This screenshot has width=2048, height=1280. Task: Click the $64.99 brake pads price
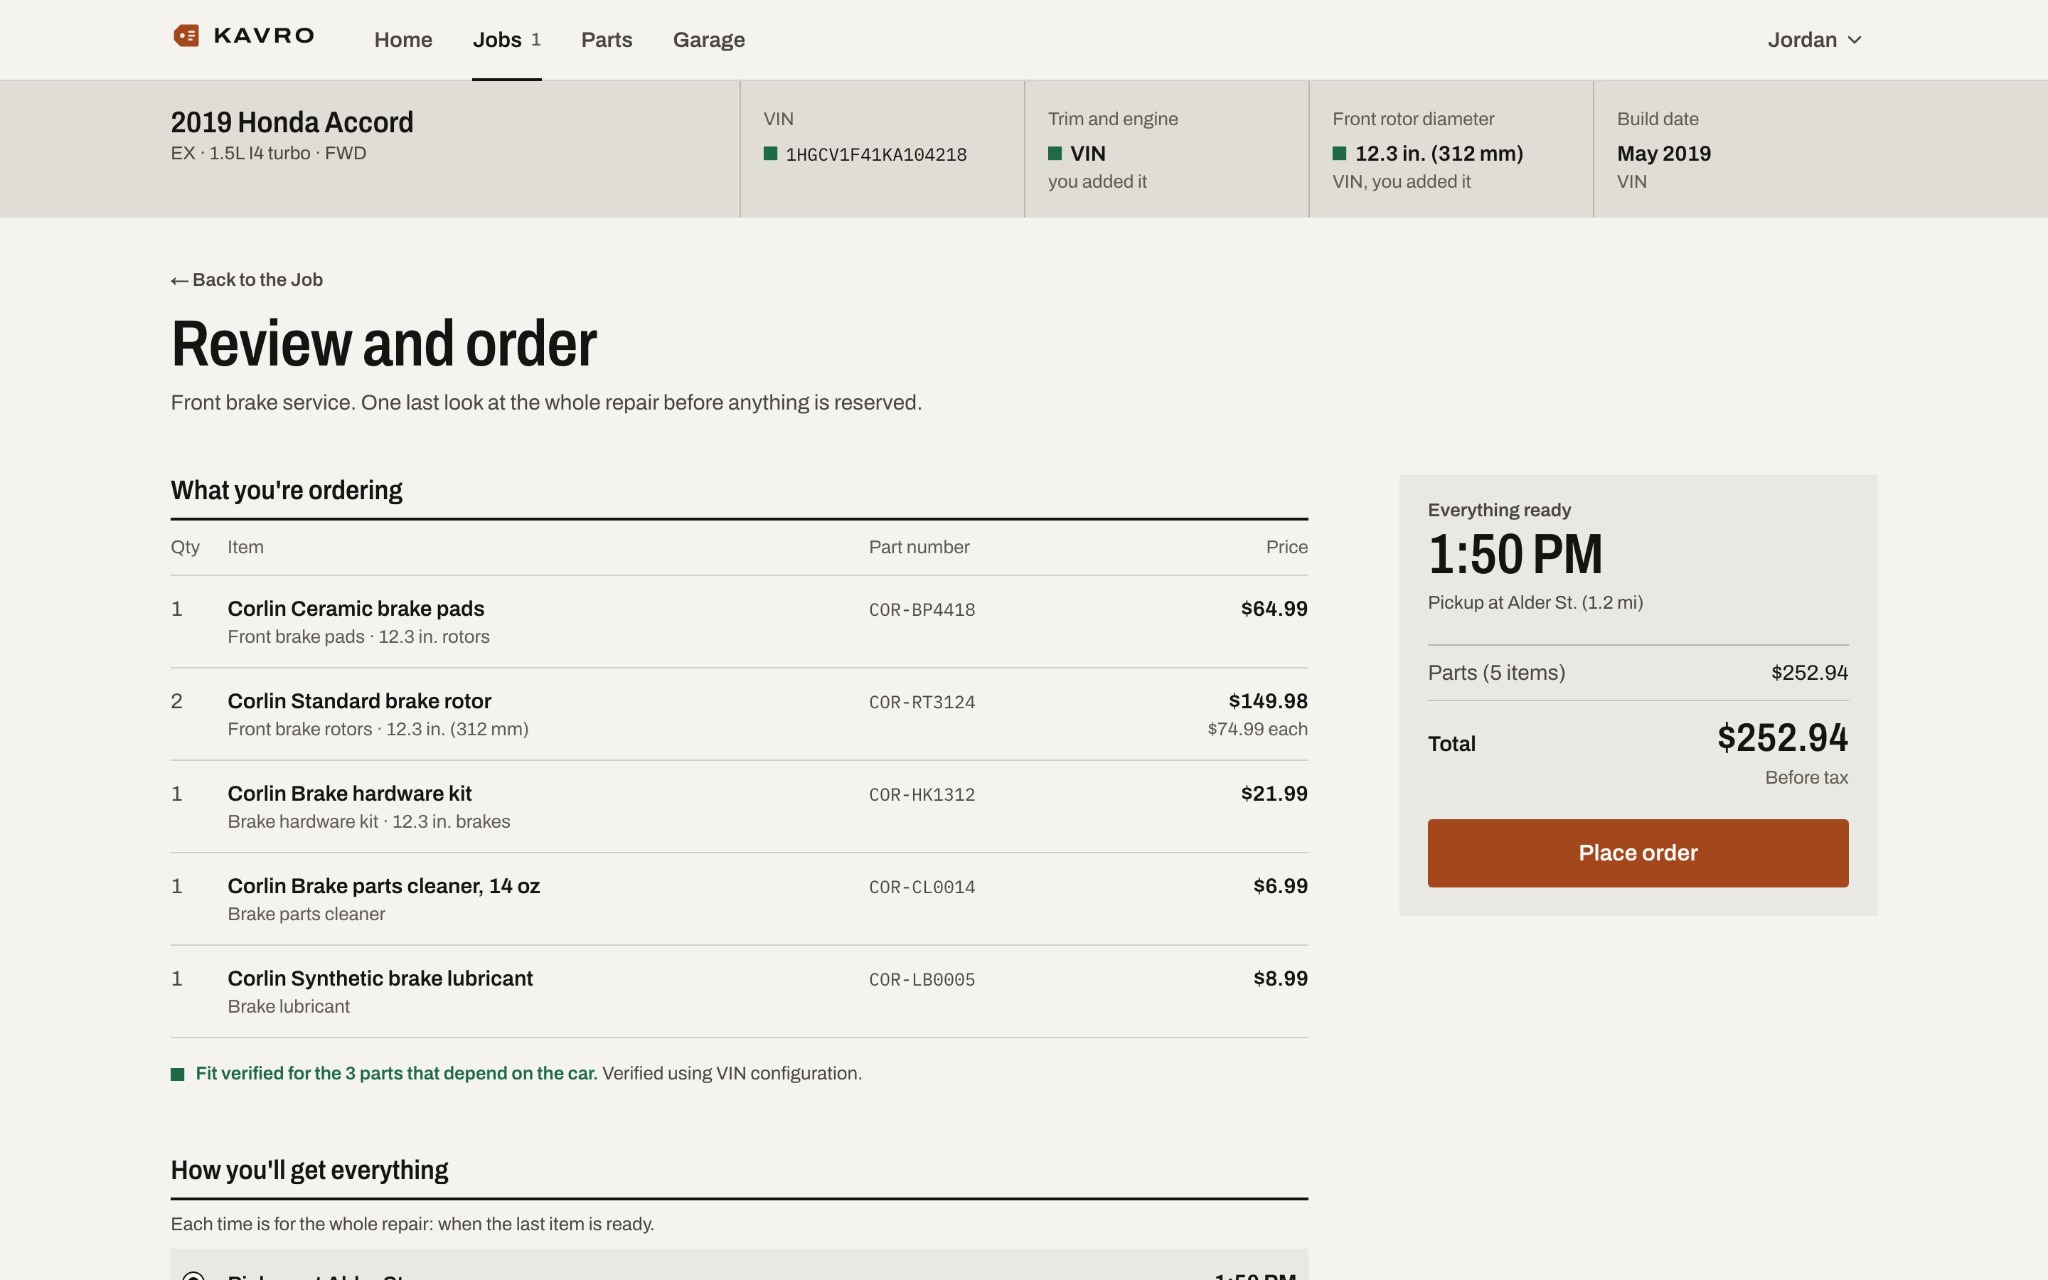click(1274, 609)
